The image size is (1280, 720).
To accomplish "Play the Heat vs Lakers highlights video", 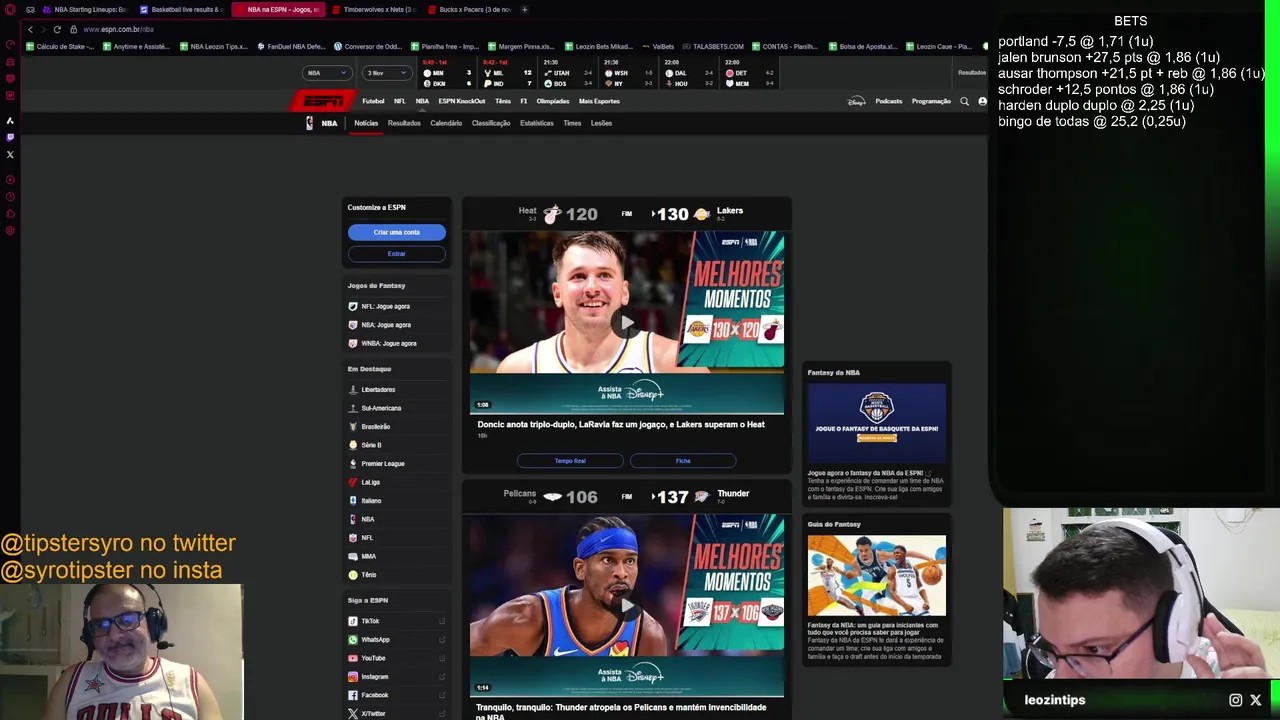I will (627, 322).
